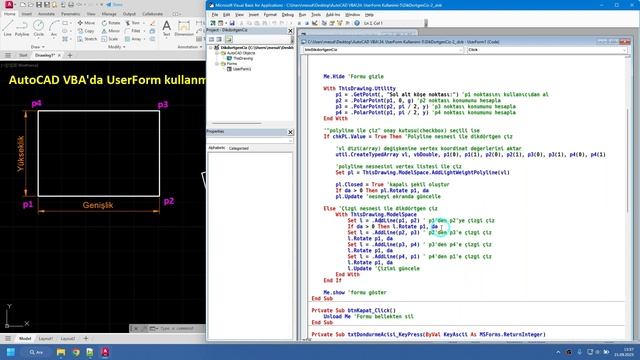Select the Arc tool in AutoCAD
640x360 pixels.
(x=54, y=28)
